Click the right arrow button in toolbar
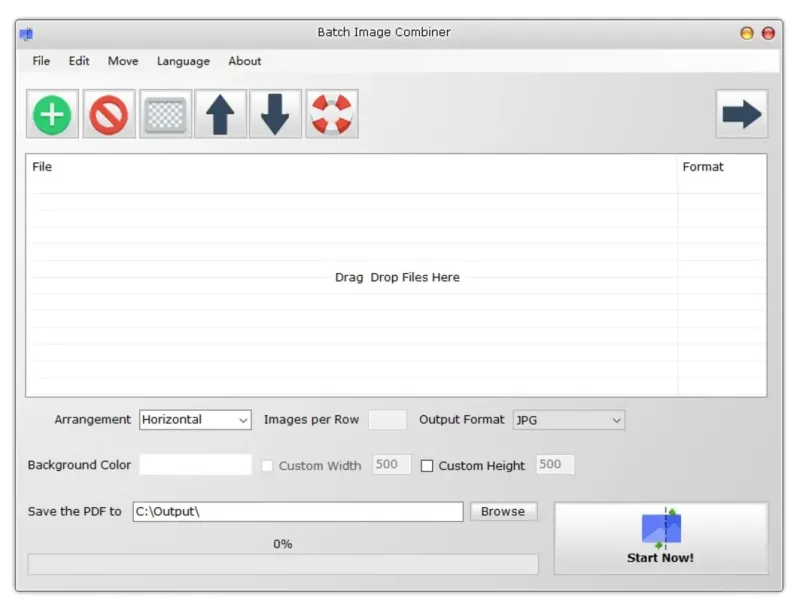Viewport: 800px width, 600px height. click(x=741, y=114)
